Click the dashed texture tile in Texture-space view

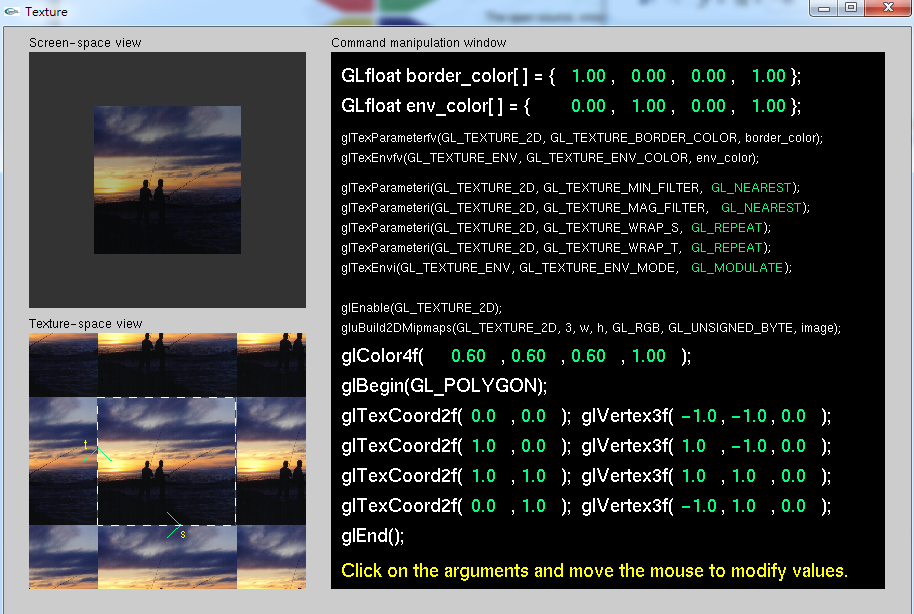(x=167, y=461)
